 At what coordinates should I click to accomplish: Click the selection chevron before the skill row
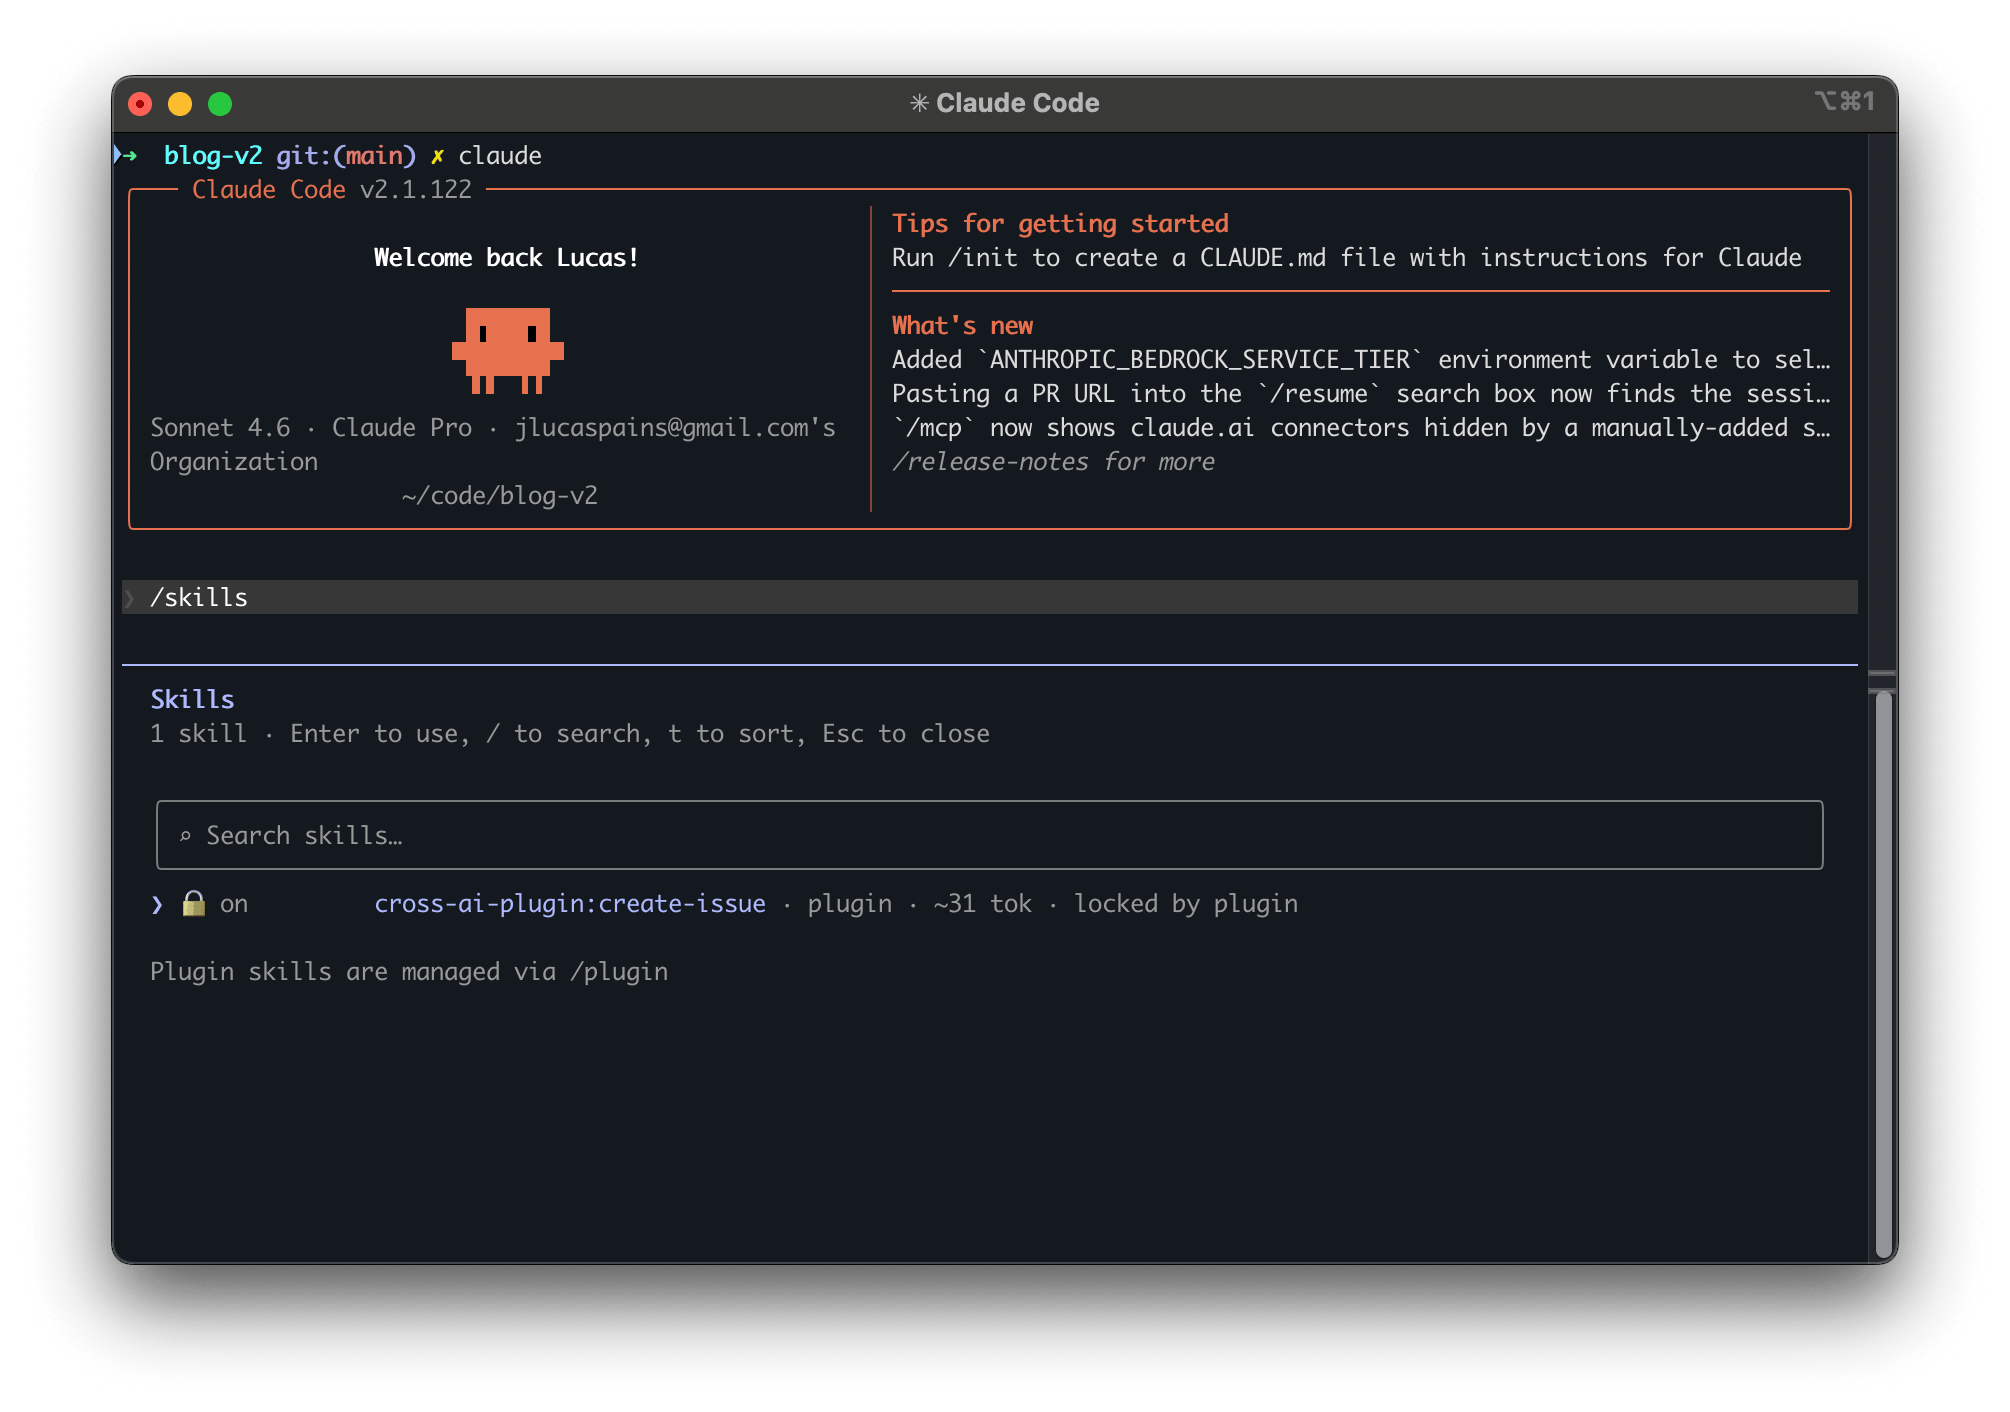(x=157, y=904)
